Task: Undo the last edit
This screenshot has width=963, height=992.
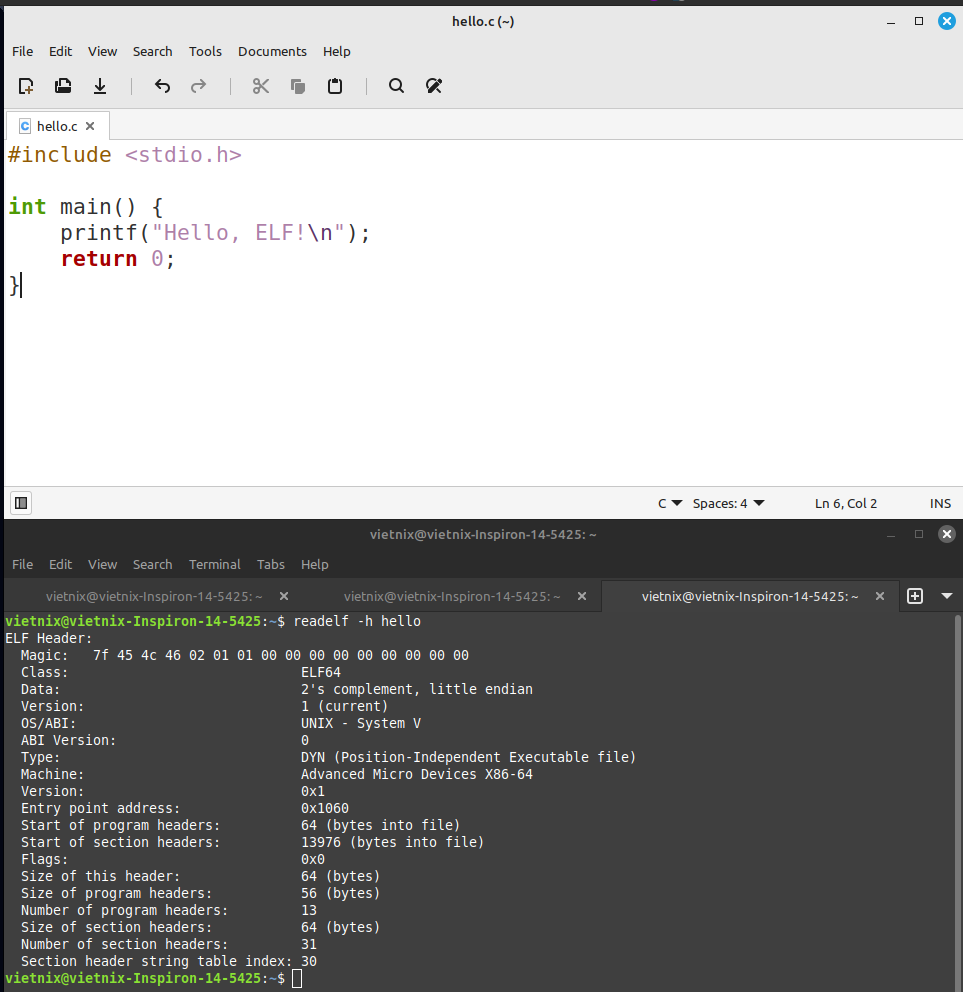Action: tap(163, 86)
